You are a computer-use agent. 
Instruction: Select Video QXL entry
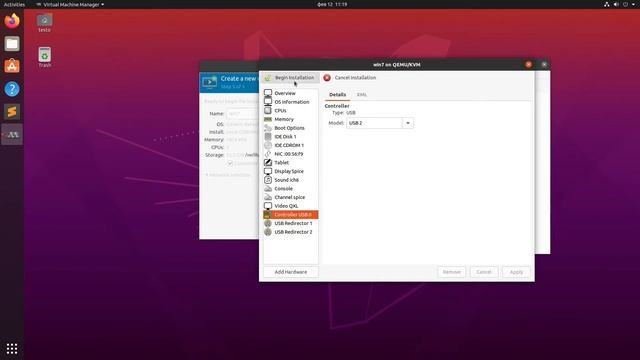(x=291, y=206)
